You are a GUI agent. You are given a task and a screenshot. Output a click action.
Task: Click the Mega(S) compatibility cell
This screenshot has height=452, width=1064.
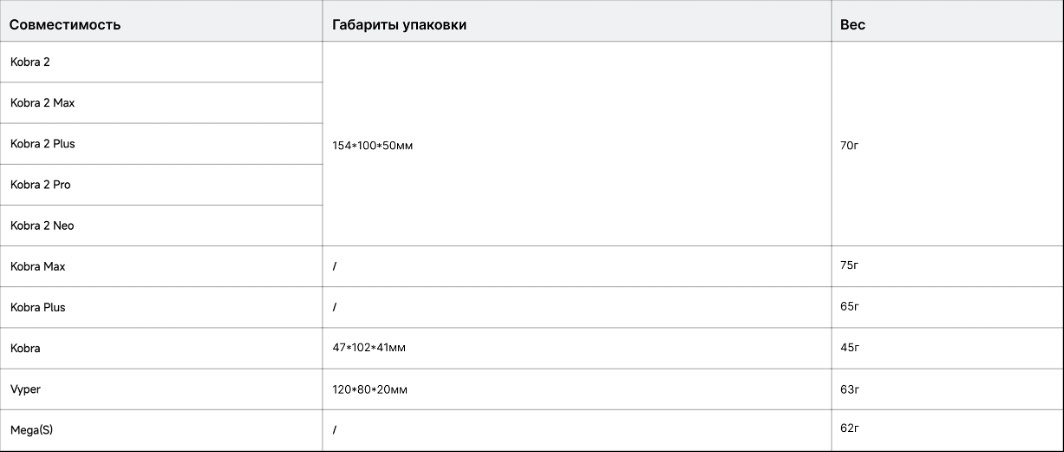click(x=31, y=430)
